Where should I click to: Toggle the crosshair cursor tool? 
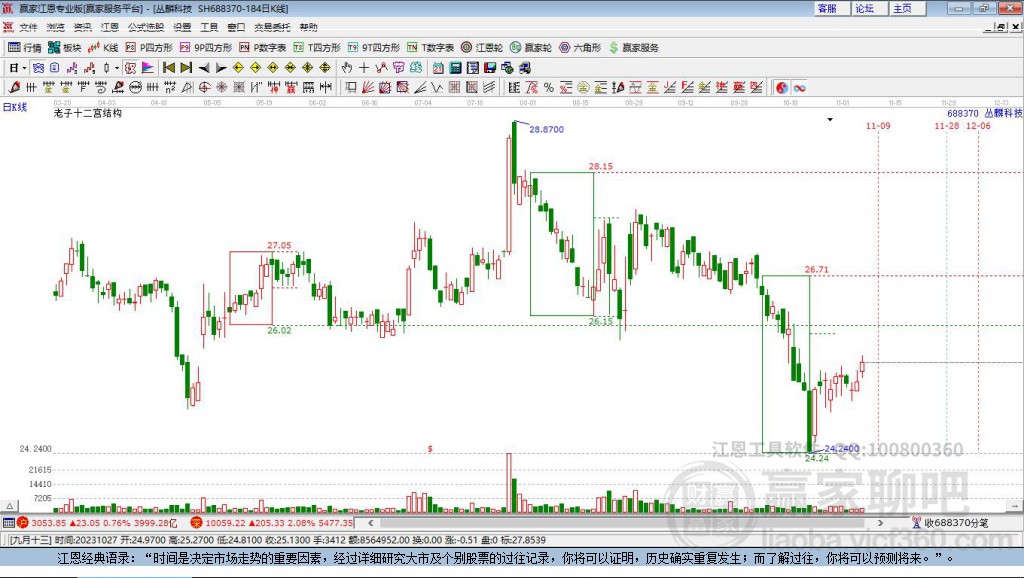(364, 68)
